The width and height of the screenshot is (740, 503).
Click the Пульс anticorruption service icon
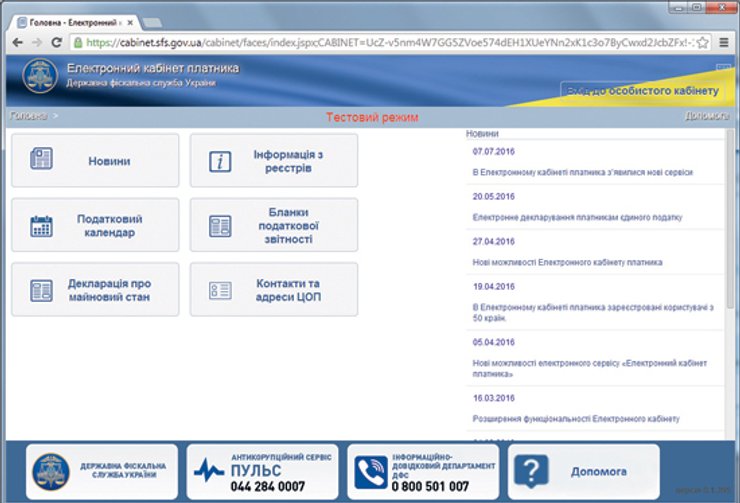click(210, 470)
